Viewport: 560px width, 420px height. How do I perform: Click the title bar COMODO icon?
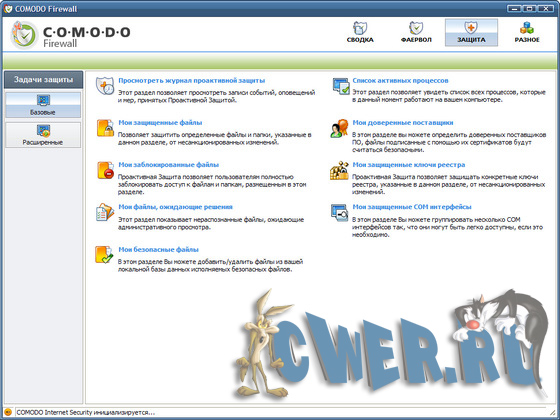[x=8, y=9]
